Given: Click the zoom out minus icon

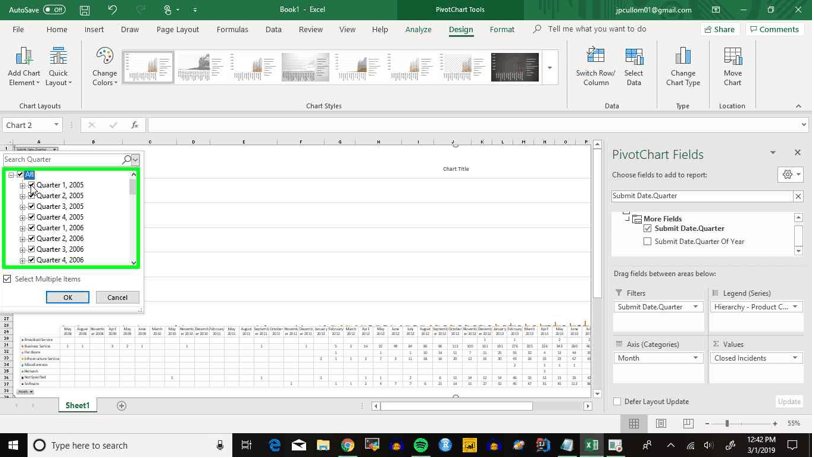Looking at the screenshot, I should [x=707, y=424].
